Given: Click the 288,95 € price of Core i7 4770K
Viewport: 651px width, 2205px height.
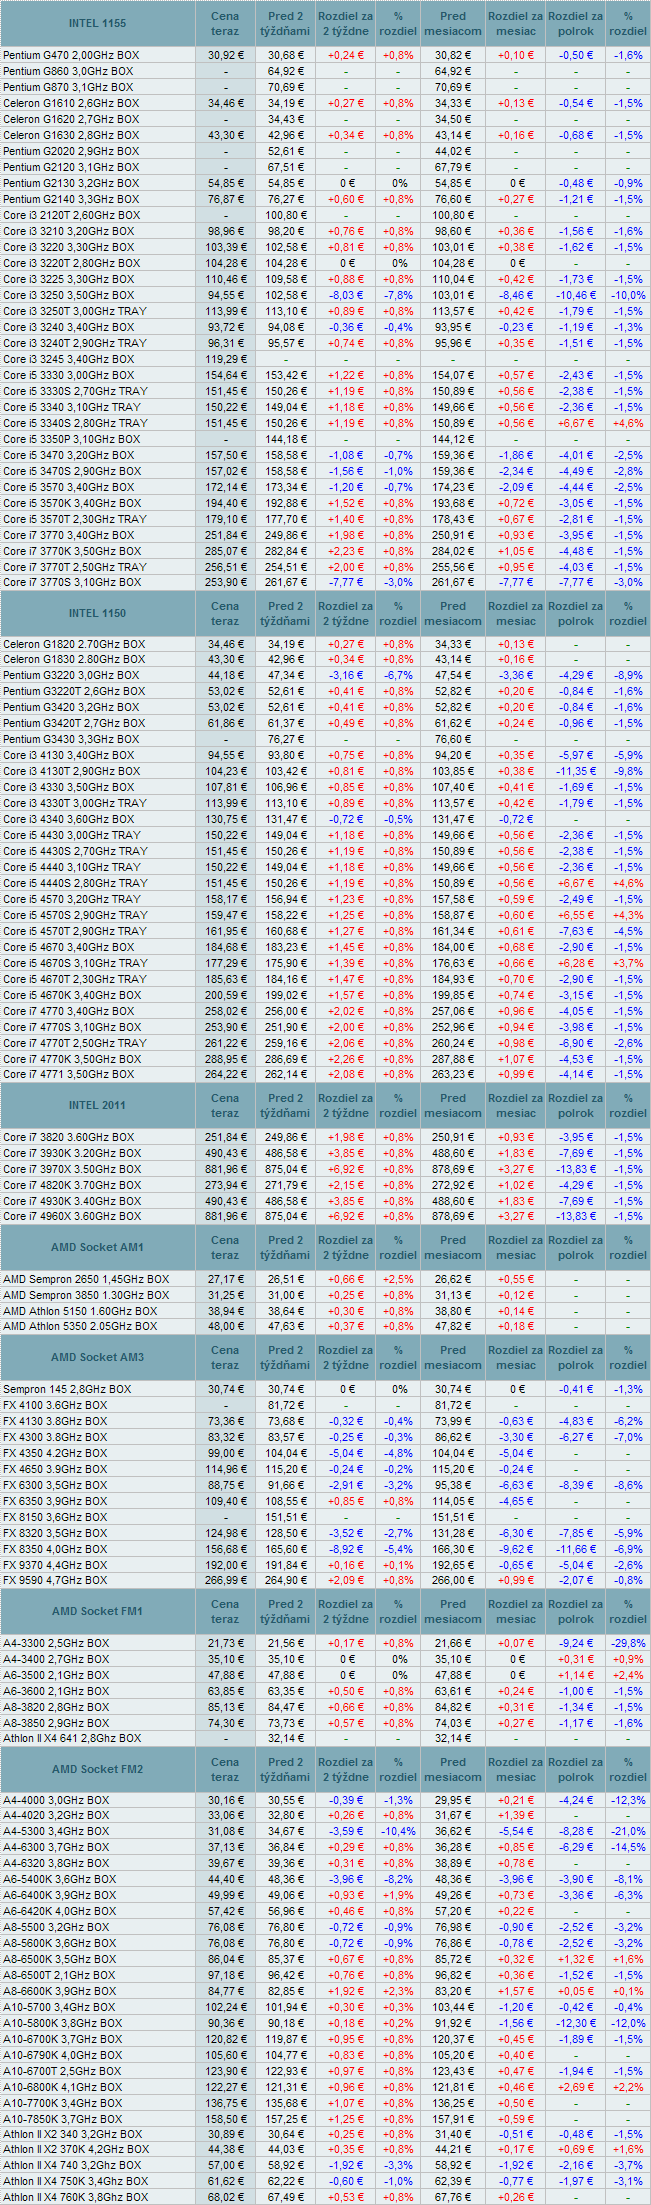Looking at the screenshot, I should (225, 1061).
